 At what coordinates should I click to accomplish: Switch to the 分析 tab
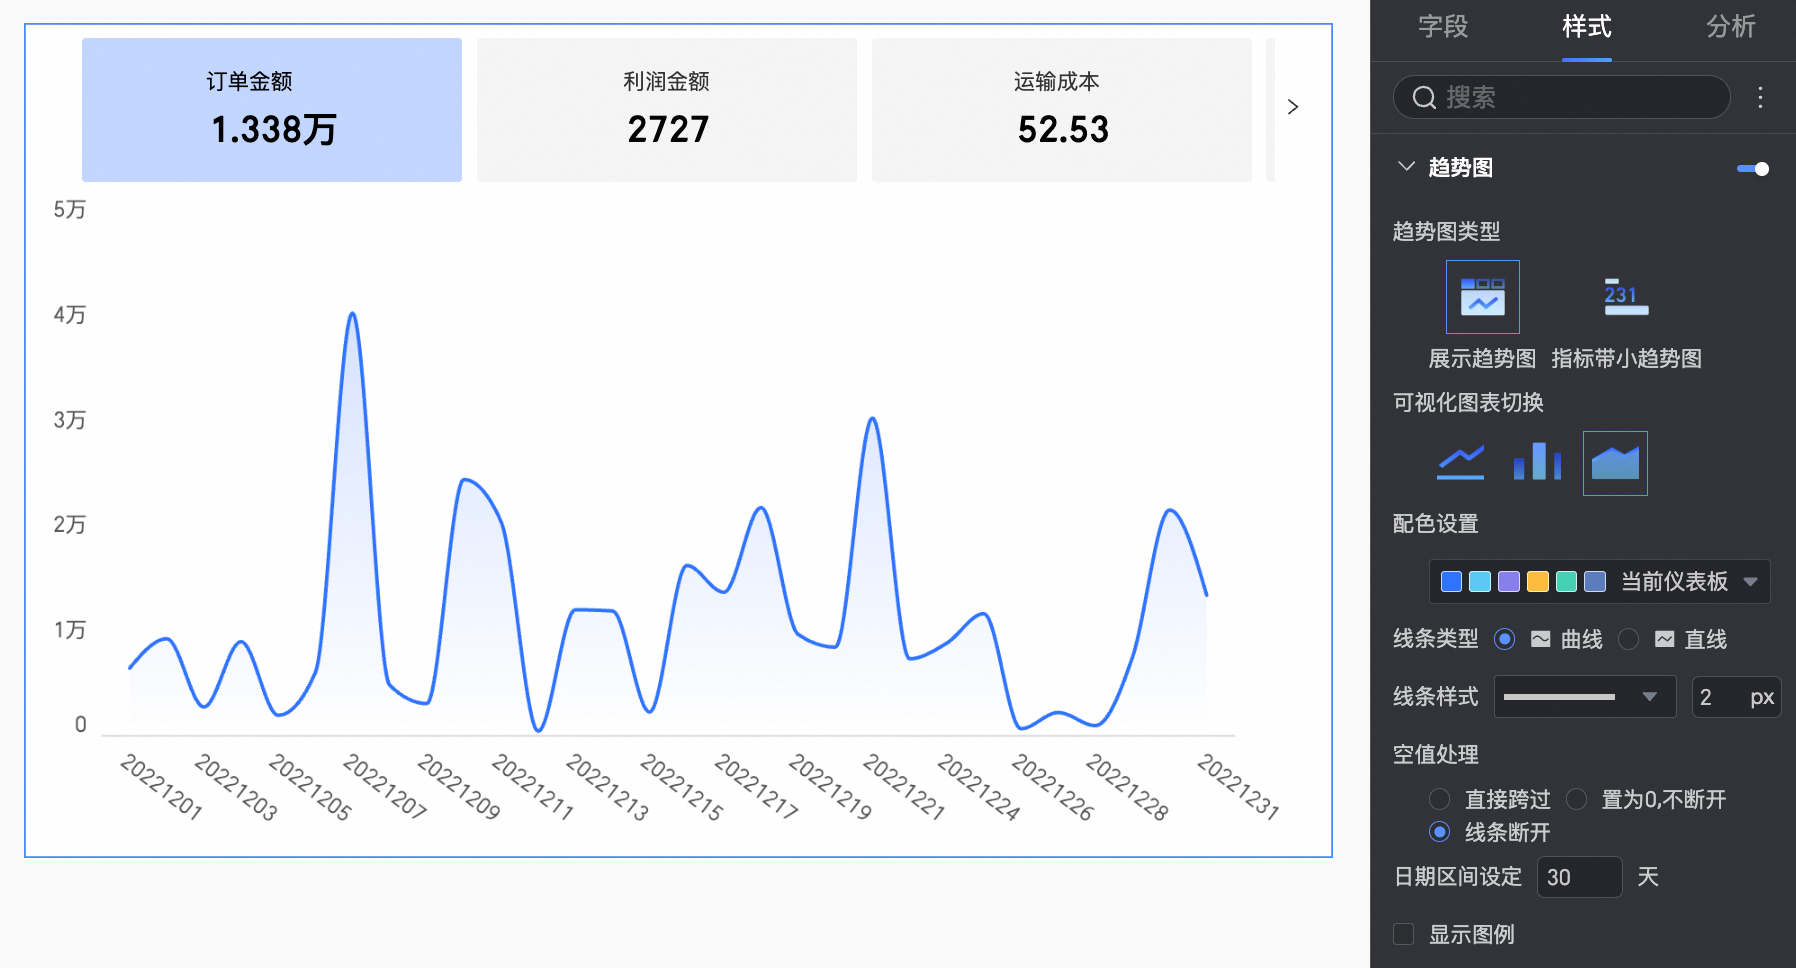pyautogui.click(x=1730, y=27)
